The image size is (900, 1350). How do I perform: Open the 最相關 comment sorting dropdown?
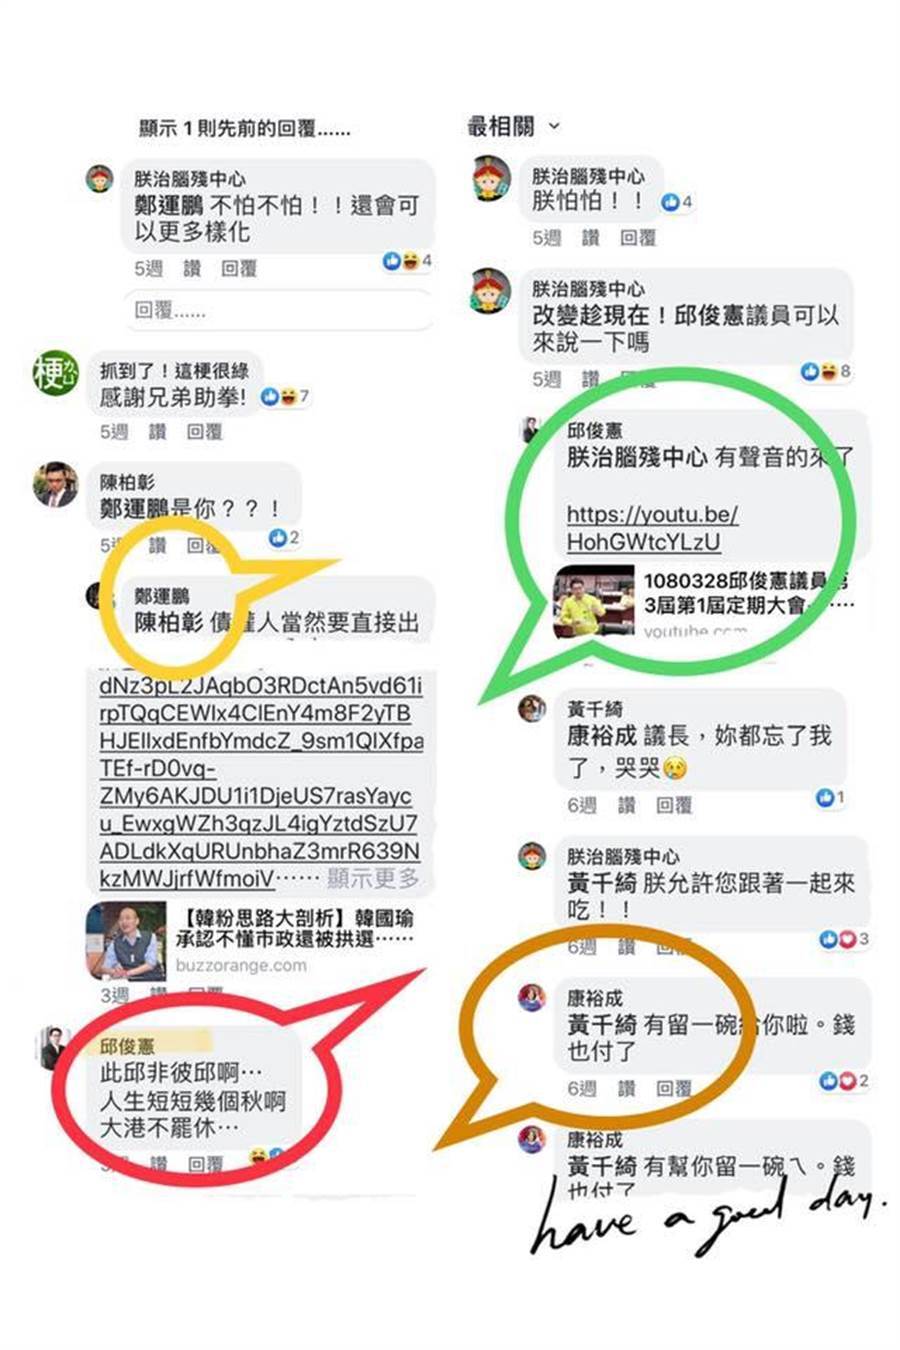pyautogui.click(x=514, y=127)
